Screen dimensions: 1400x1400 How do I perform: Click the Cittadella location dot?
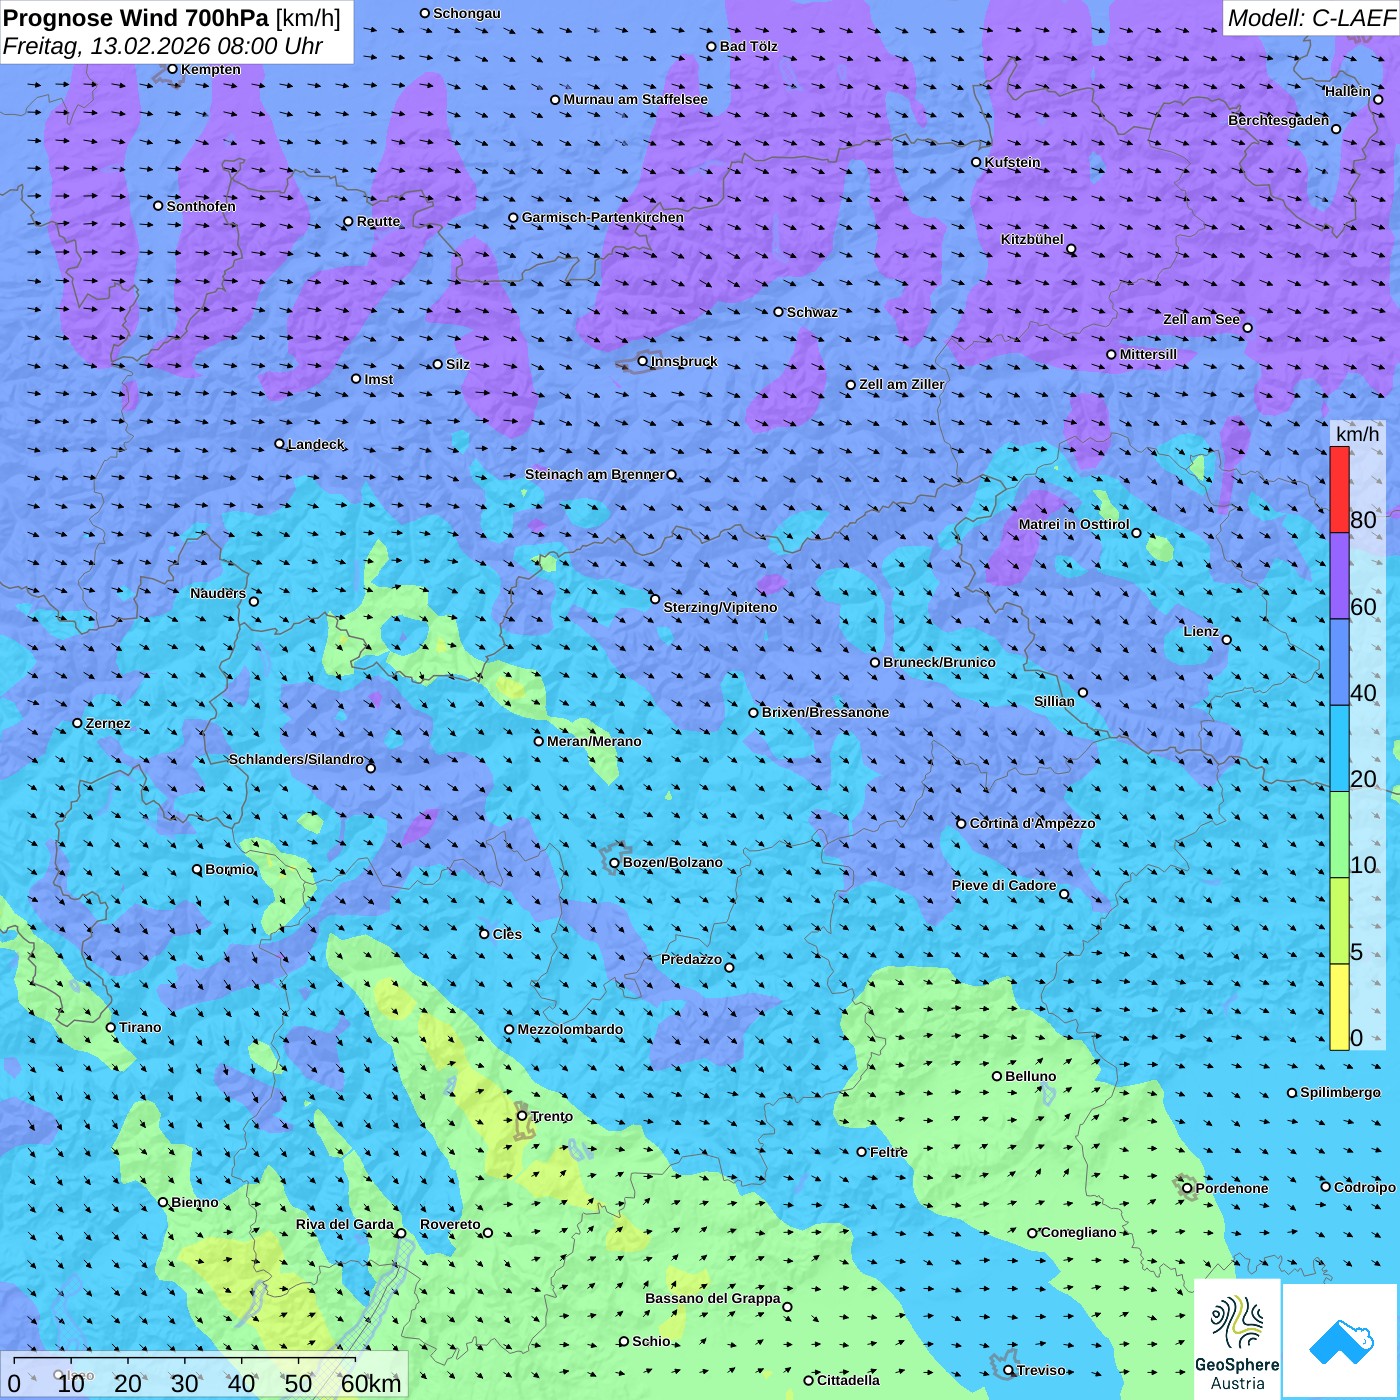[x=808, y=1380]
